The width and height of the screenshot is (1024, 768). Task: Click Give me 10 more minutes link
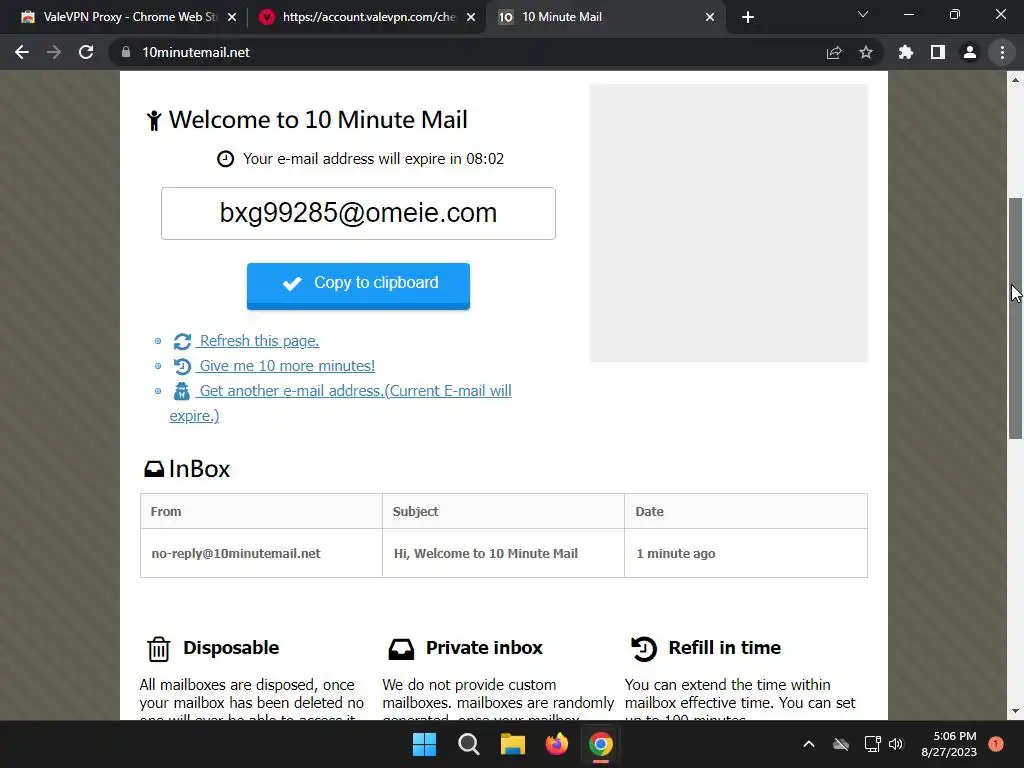pyautogui.click(x=287, y=366)
